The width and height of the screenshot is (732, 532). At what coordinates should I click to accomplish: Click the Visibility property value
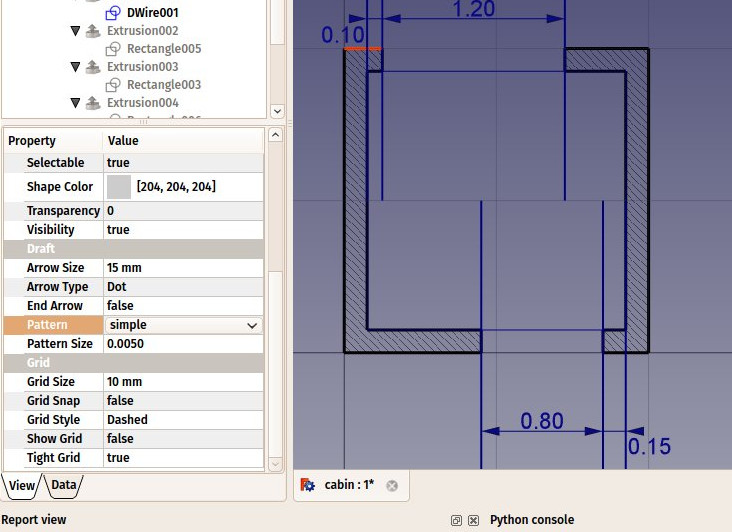183,230
